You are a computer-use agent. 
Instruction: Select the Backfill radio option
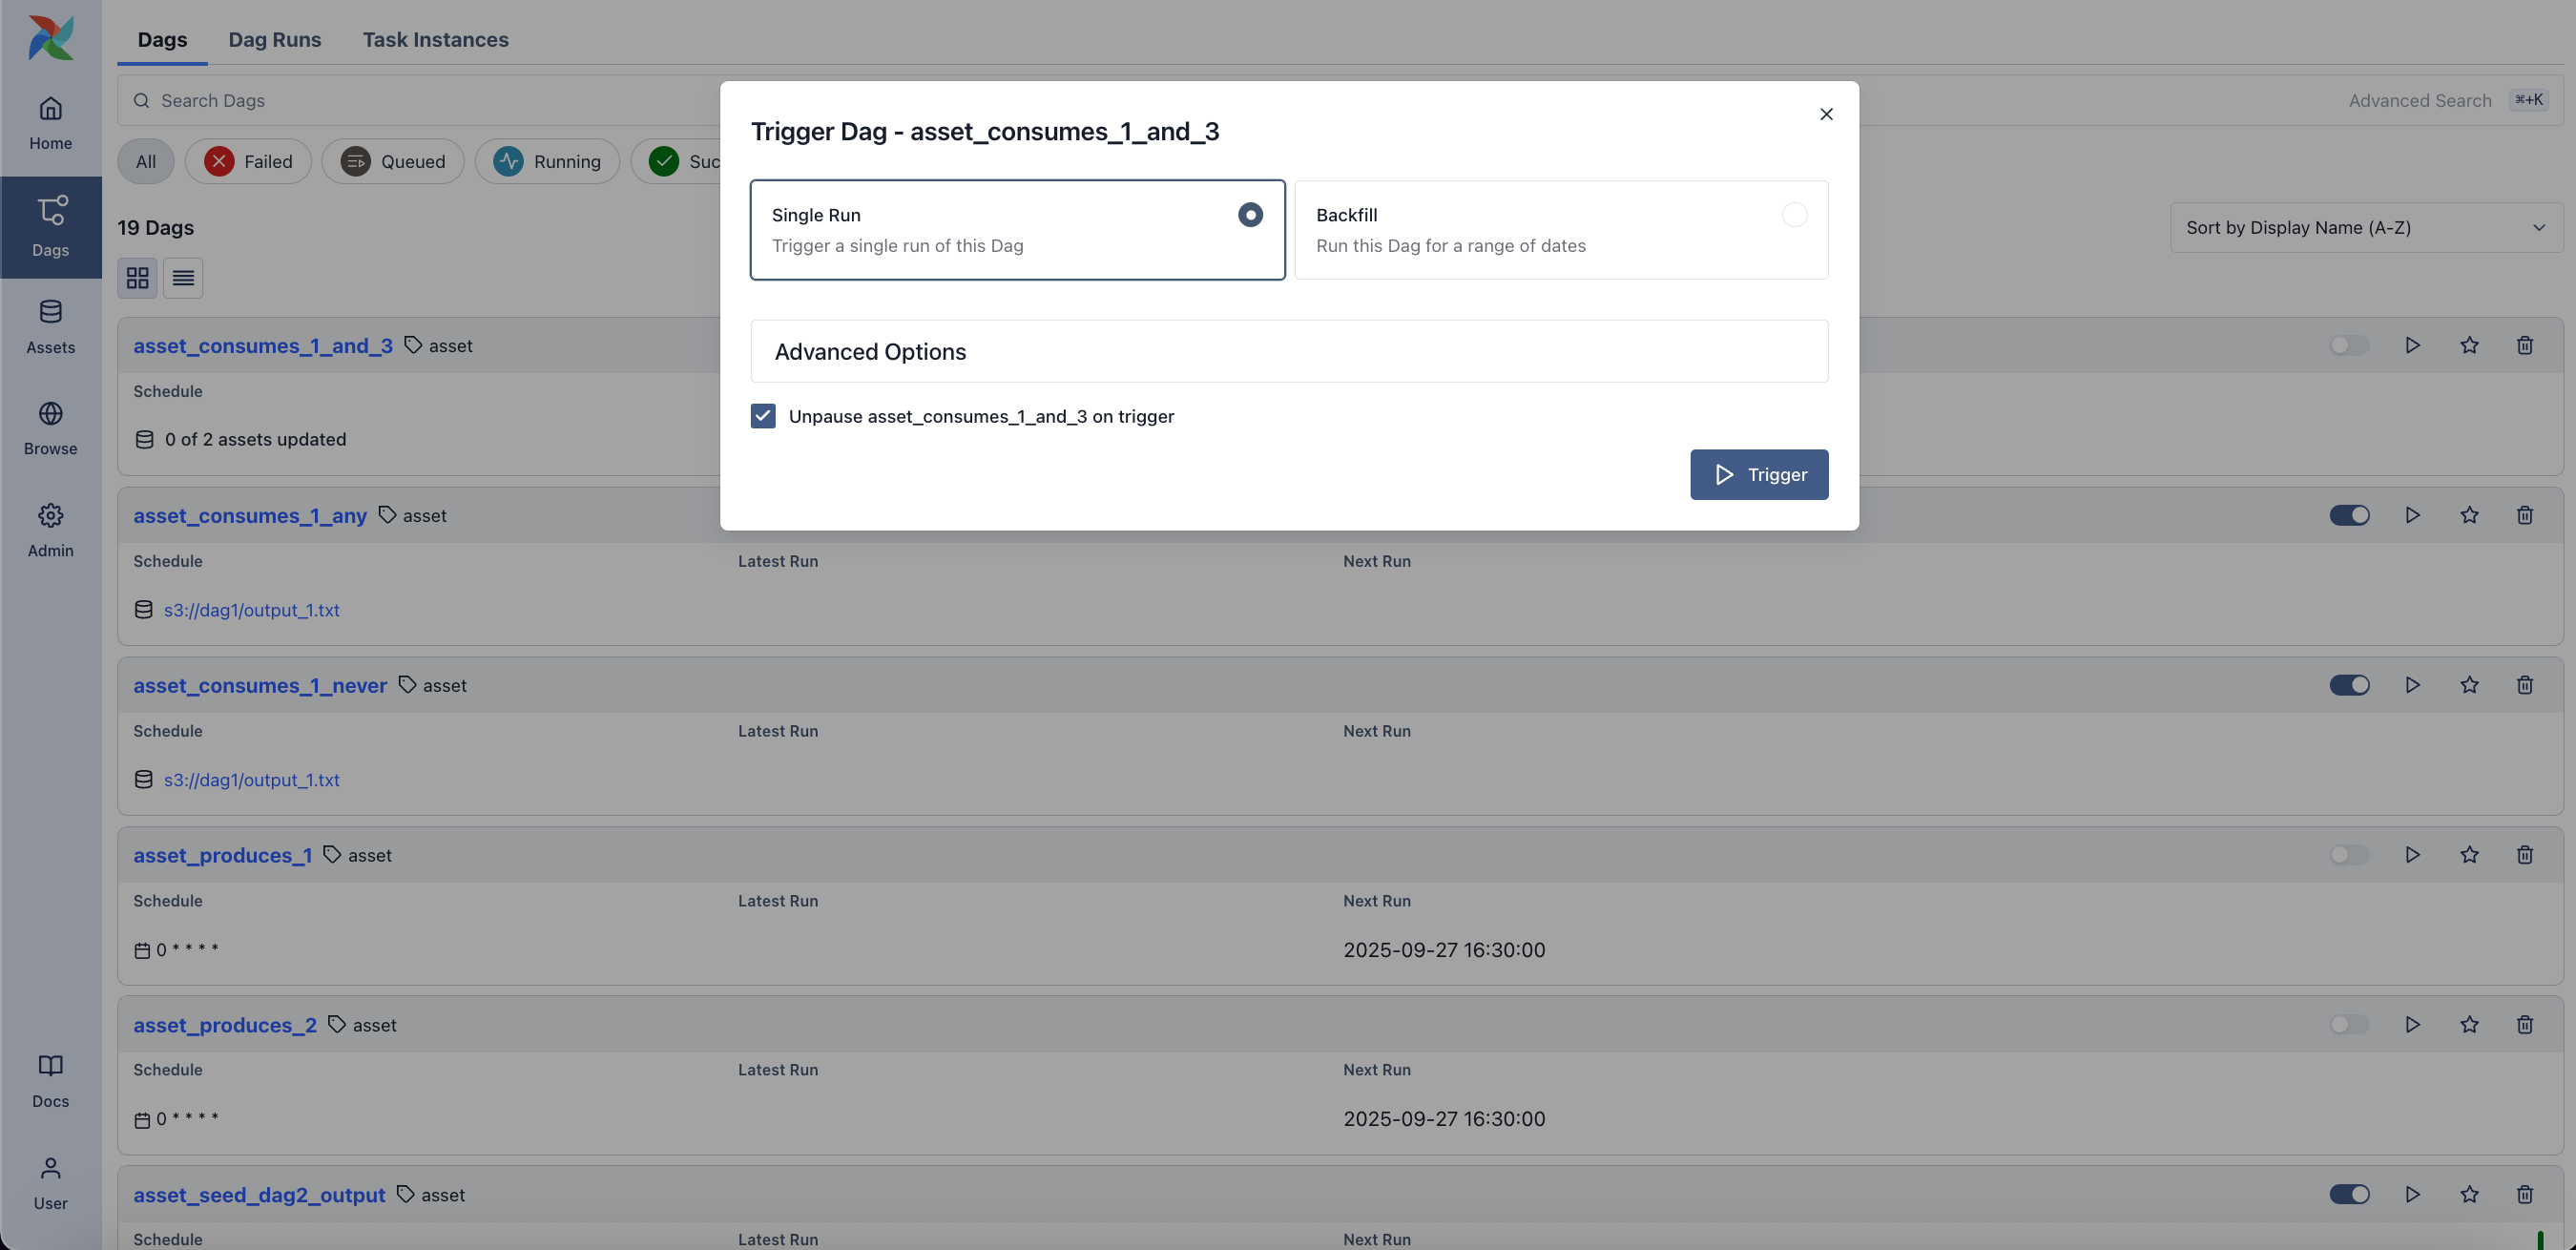click(1794, 215)
